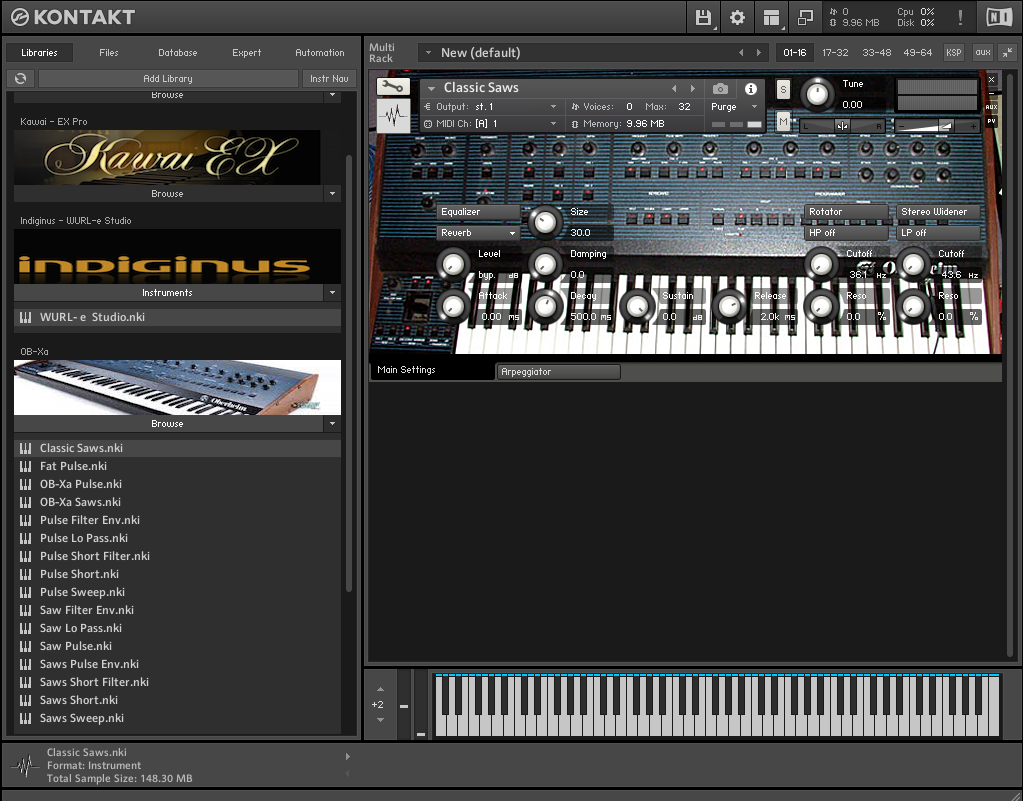Viewport: 1023px width, 801px height.
Task: Switch to the Expert tab
Action: click(x=247, y=53)
